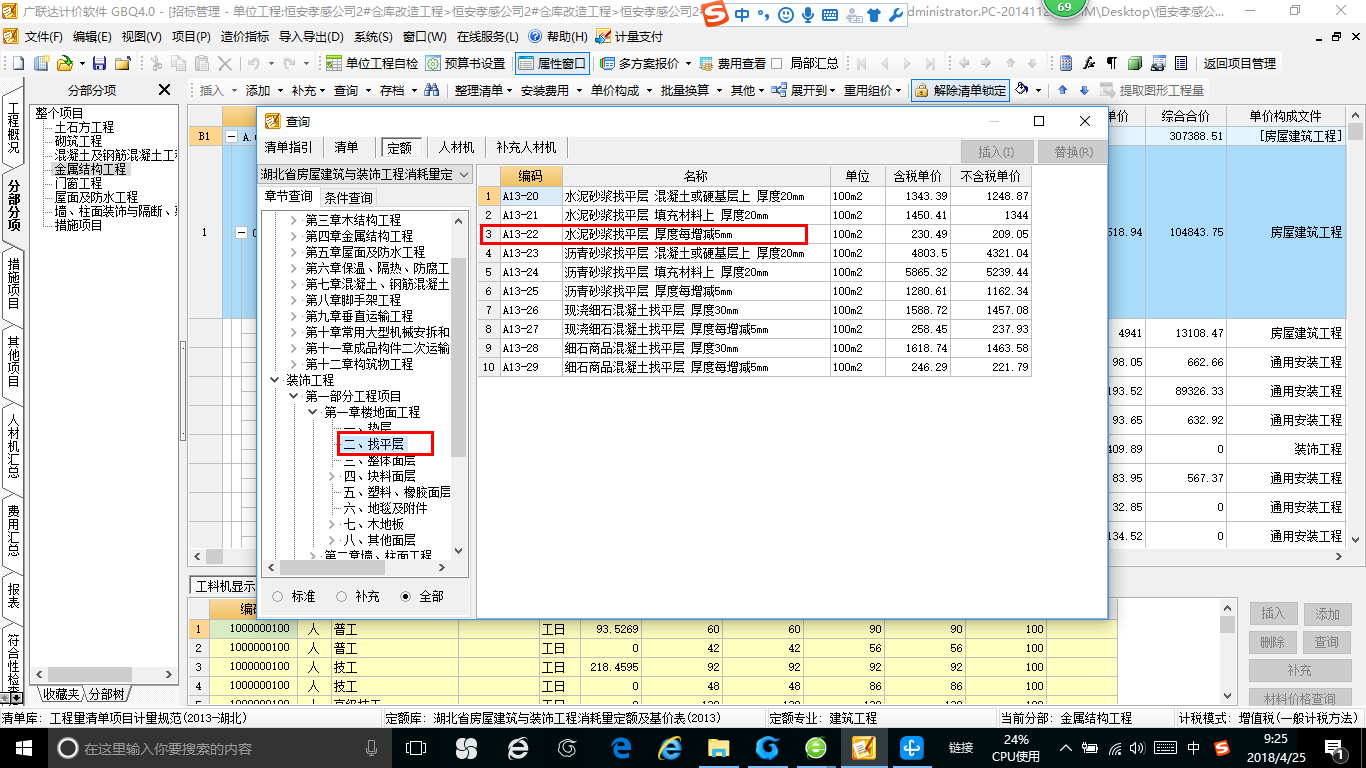Click 费用查看 toolbar button
The height and width of the screenshot is (768, 1366).
click(x=733, y=63)
